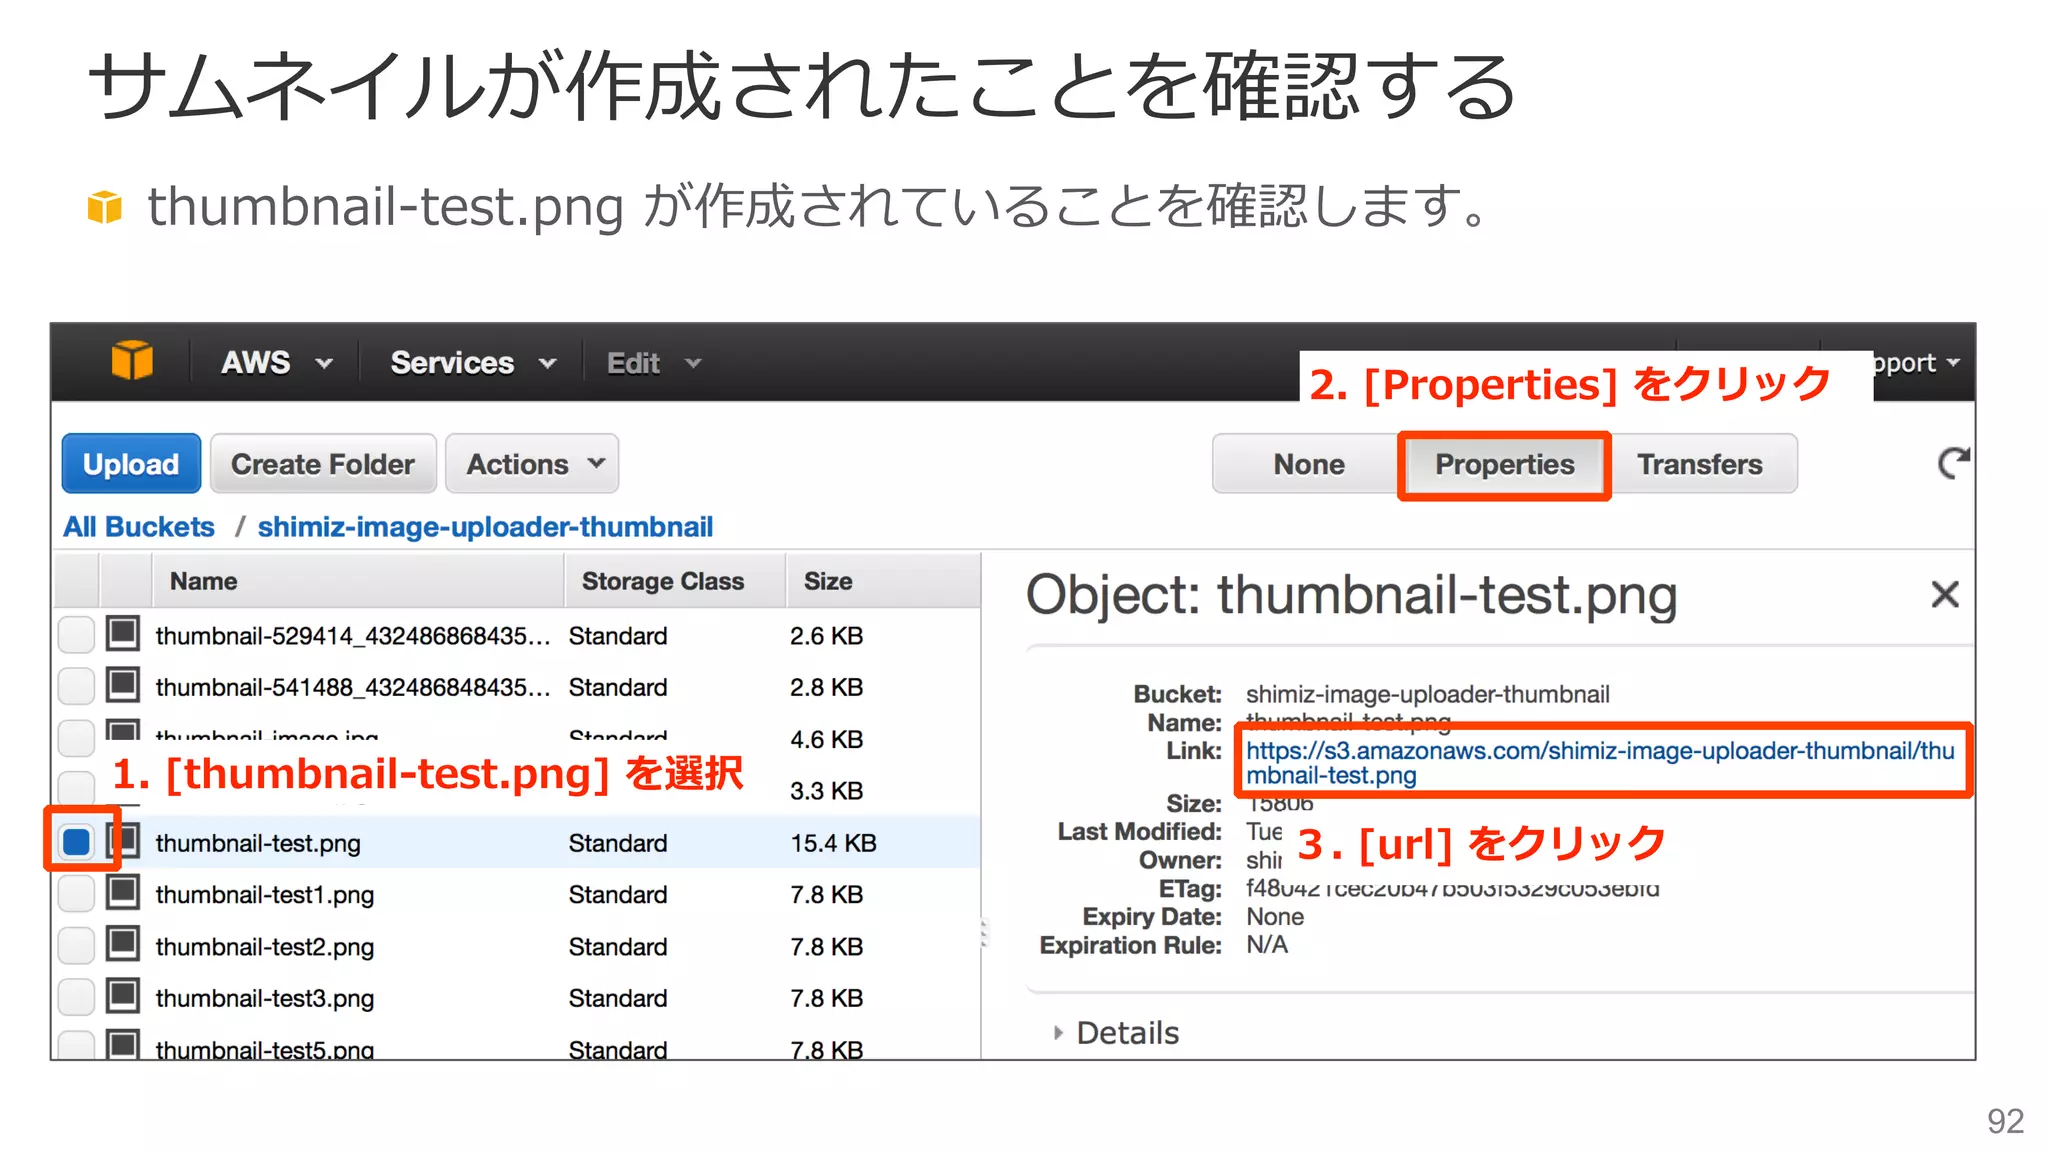Click file icon of thumbnail-test2.png row

point(123,944)
